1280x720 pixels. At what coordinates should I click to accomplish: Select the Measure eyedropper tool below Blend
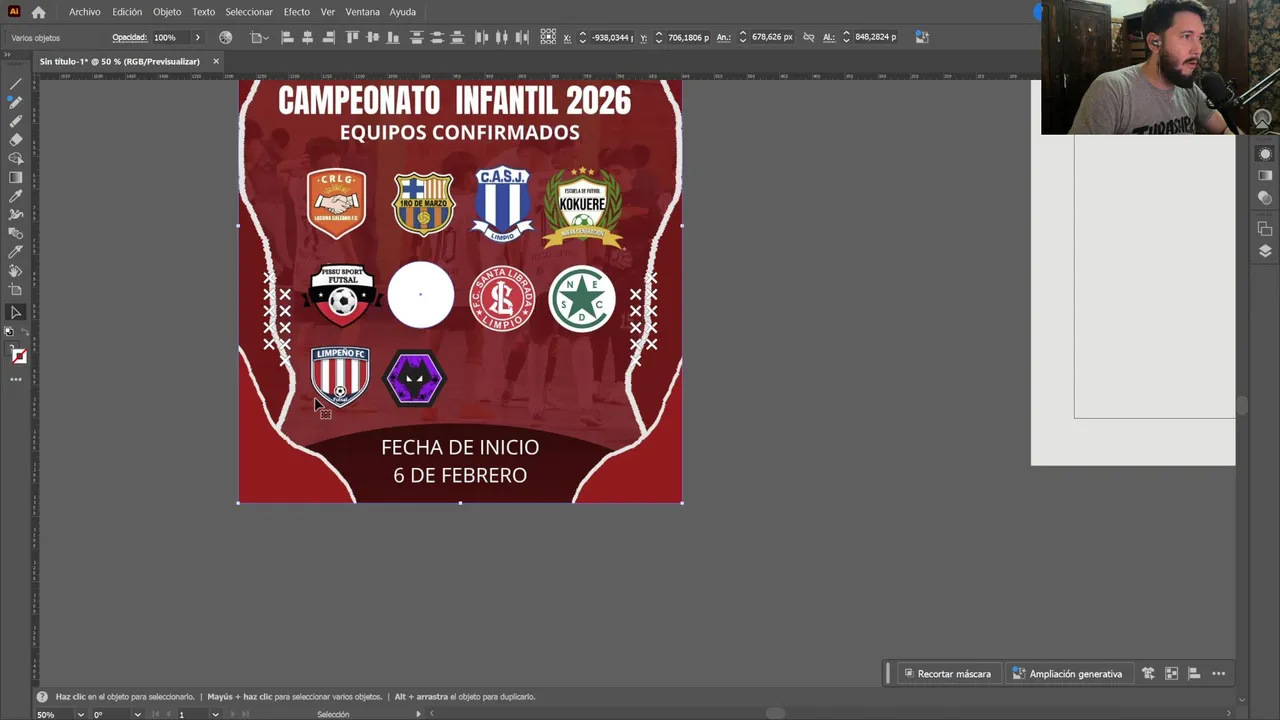15,252
